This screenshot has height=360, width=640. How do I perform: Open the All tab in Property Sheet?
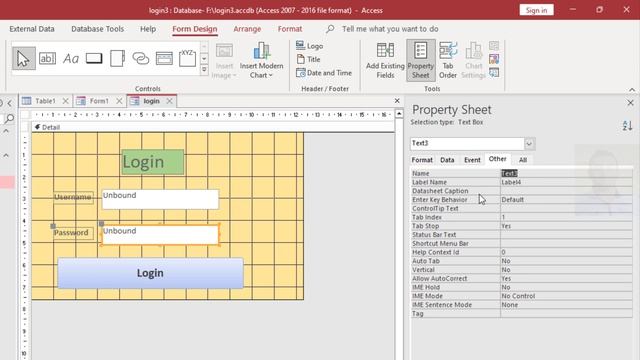(x=523, y=160)
